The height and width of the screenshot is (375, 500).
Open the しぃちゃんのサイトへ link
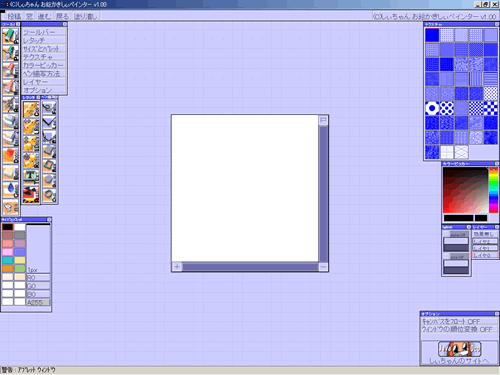459,361
